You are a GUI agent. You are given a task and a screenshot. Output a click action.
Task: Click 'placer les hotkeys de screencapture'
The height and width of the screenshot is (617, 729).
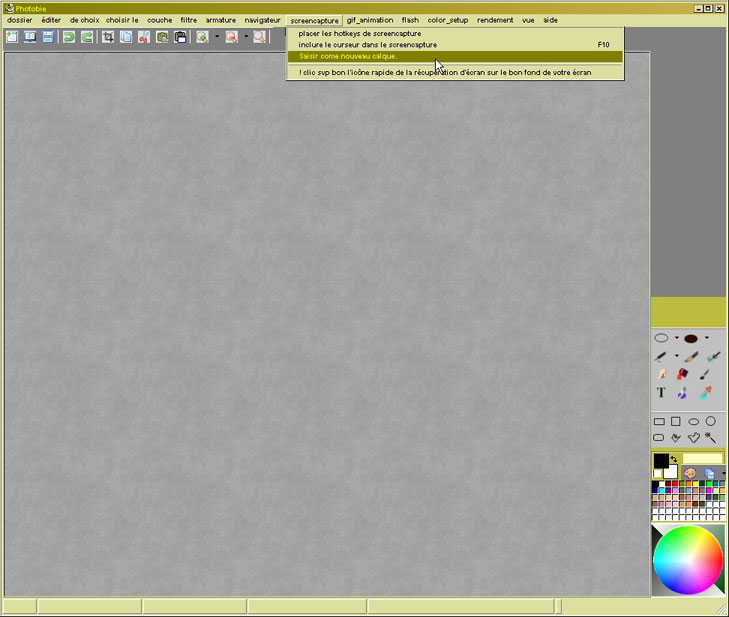point(360,34)
